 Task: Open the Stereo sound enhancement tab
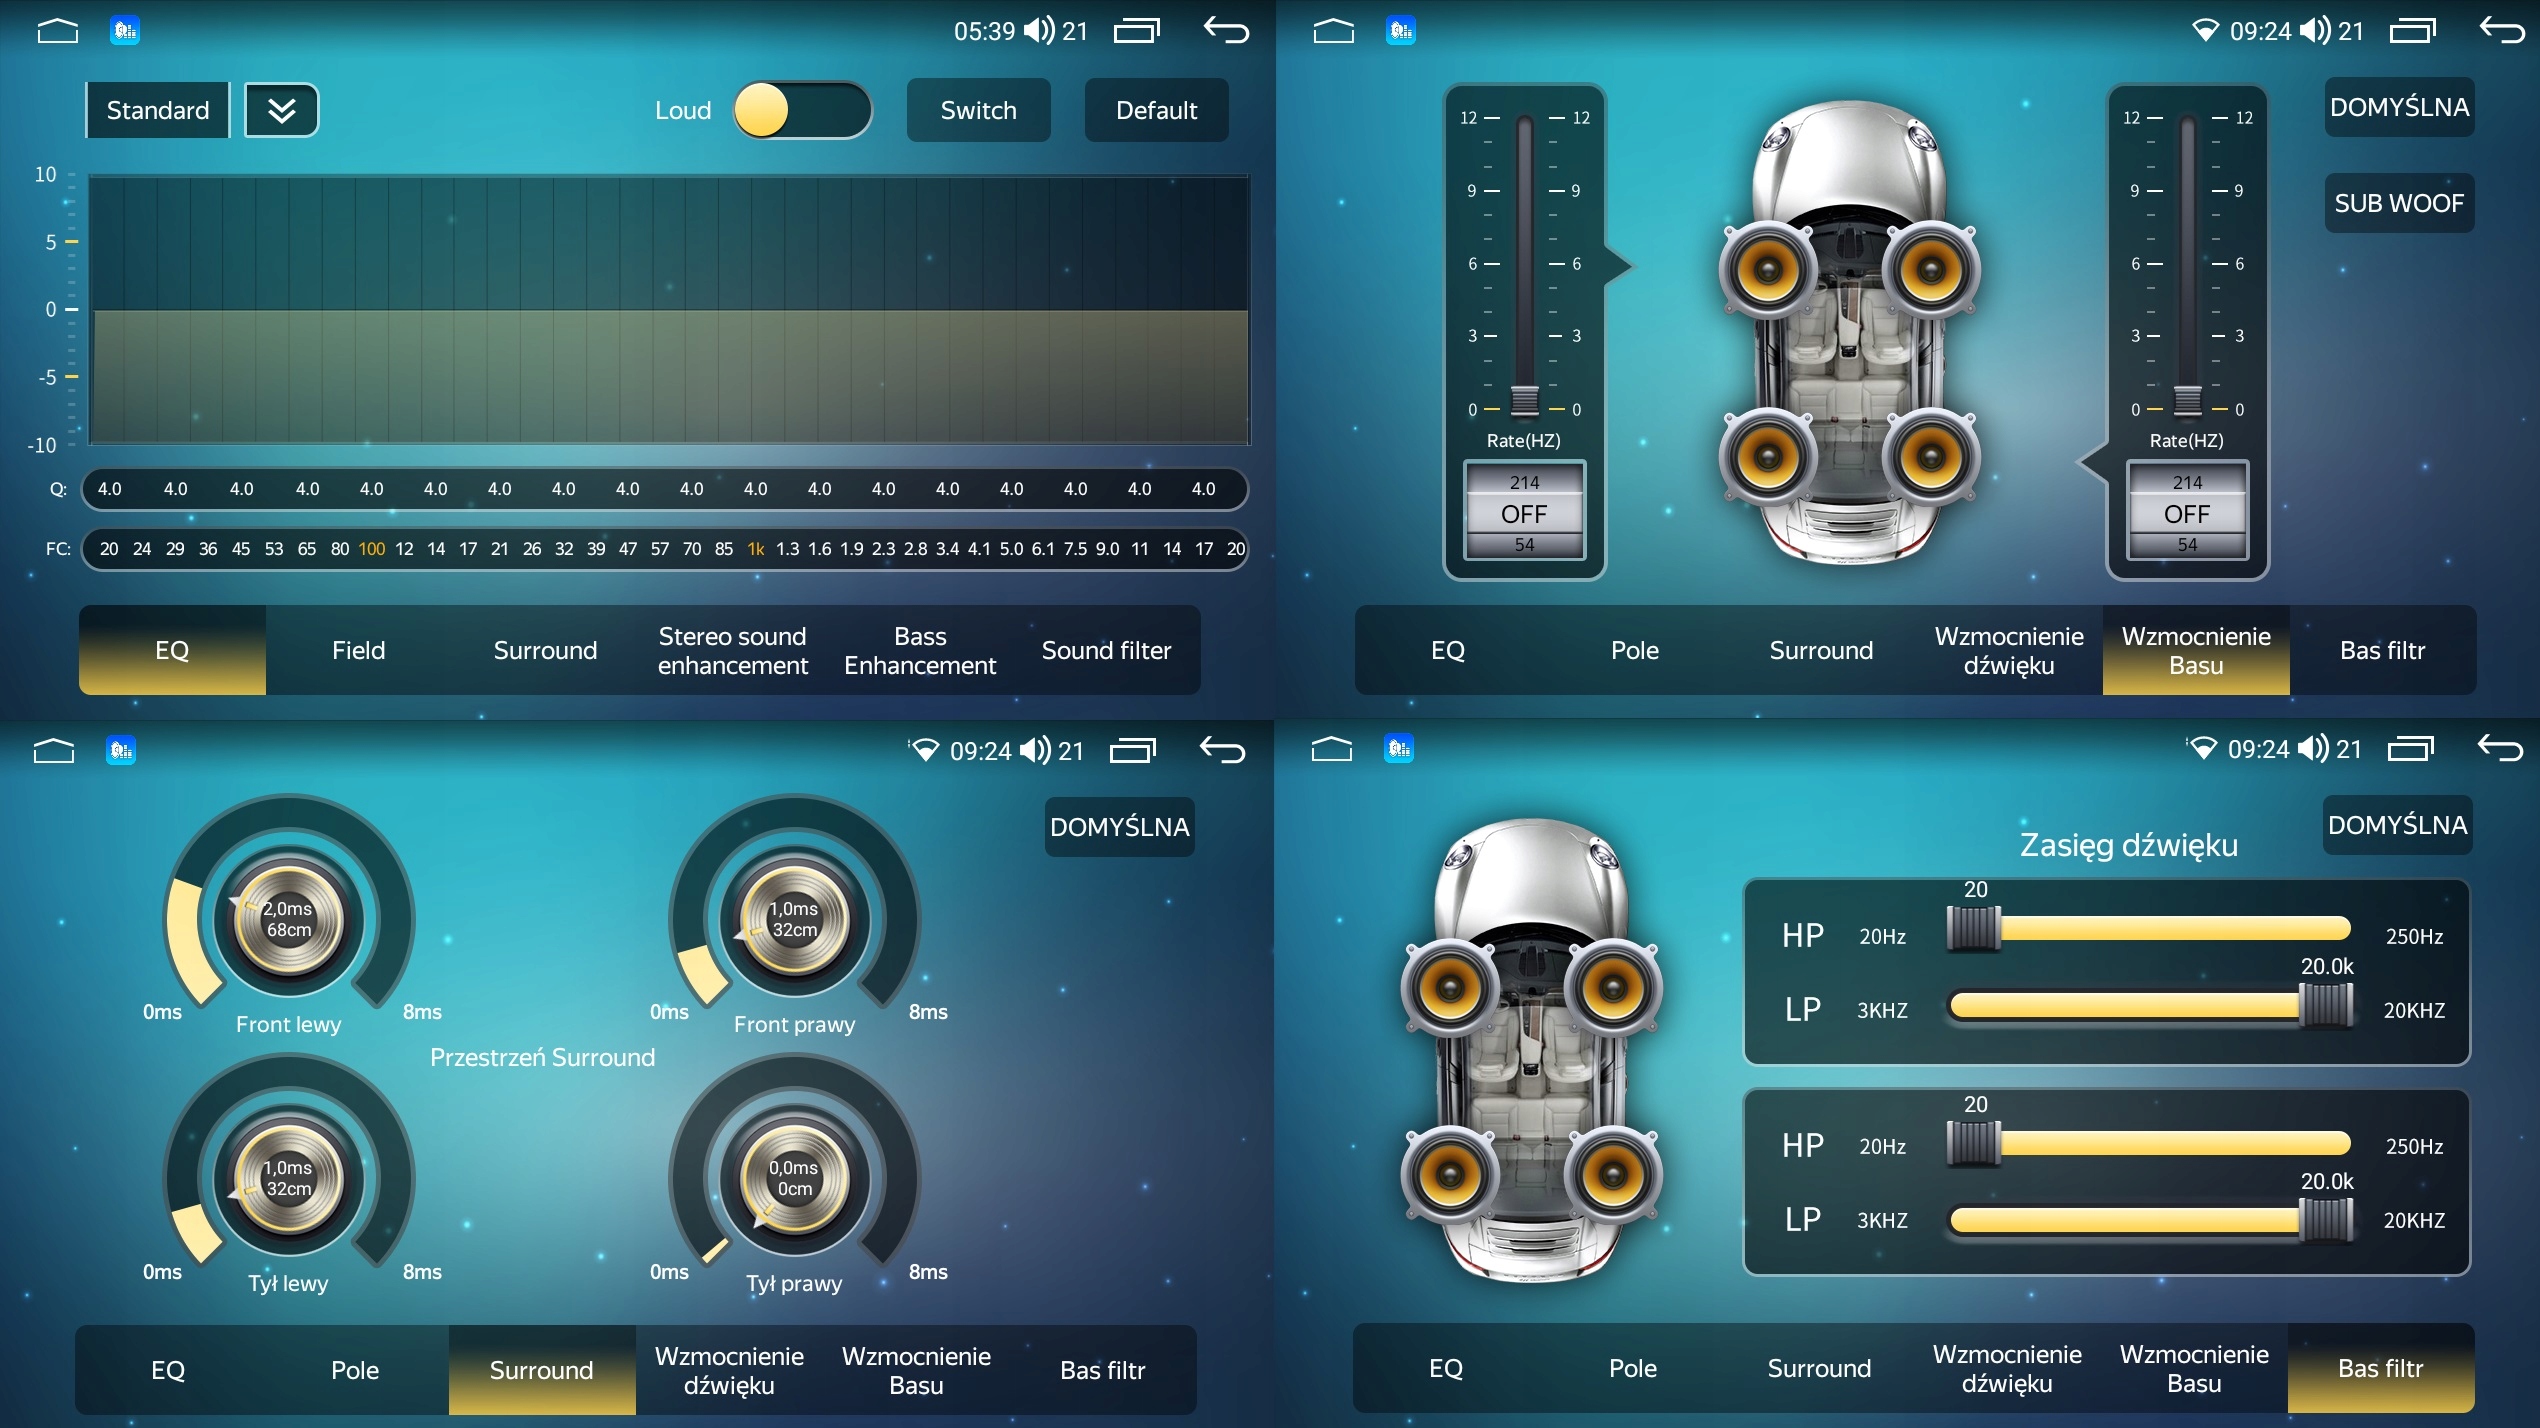click(732, 650)
